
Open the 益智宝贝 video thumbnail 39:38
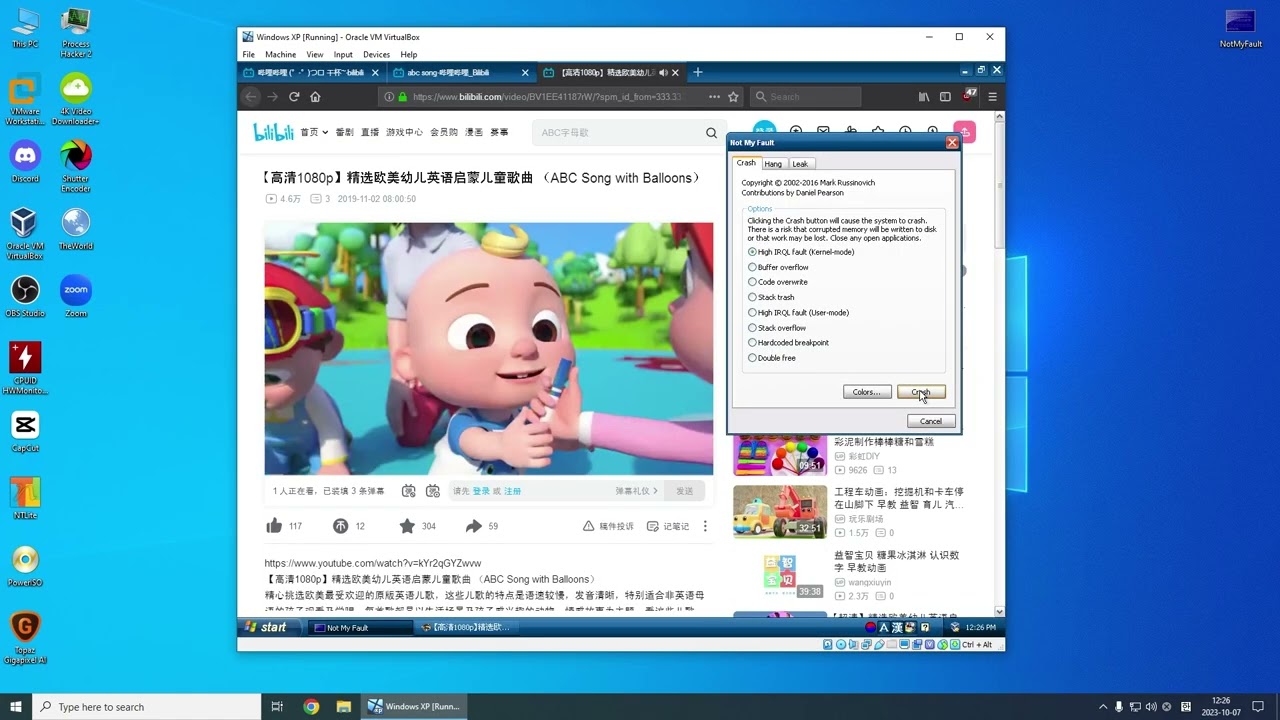coord(780,575)
